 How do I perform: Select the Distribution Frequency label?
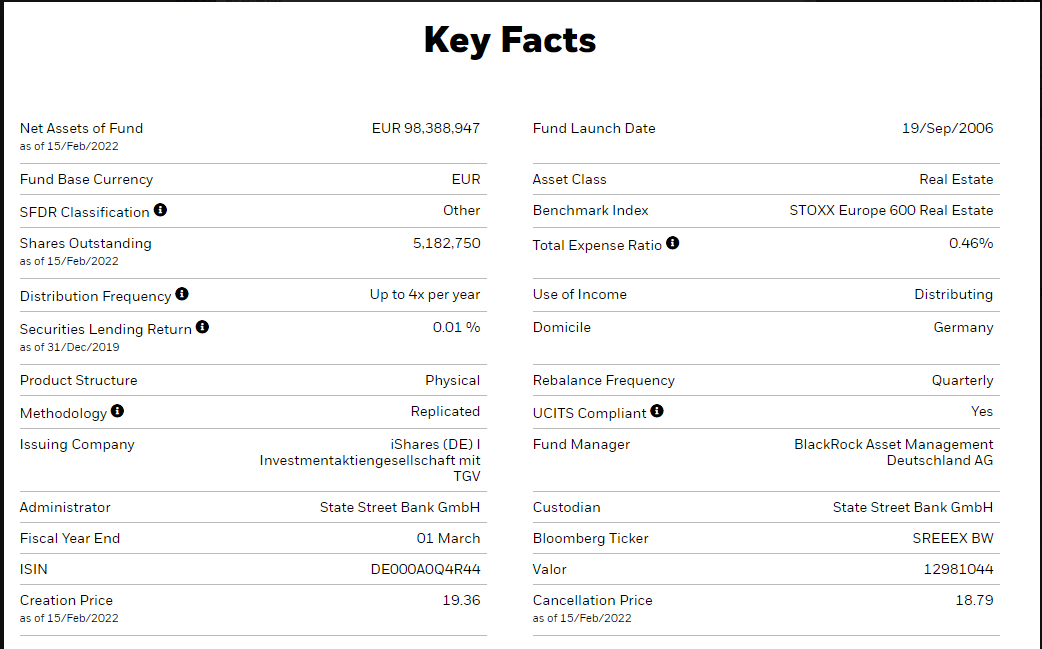(x=96, y=296)
